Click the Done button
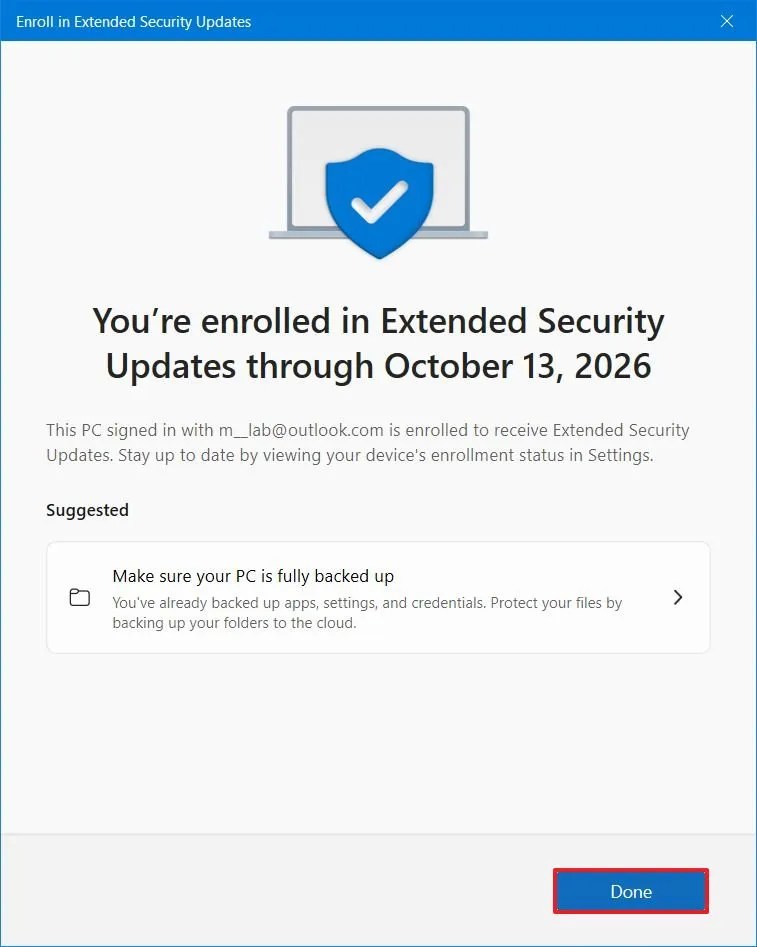757x947 pixels. click(x=630, y=891)
